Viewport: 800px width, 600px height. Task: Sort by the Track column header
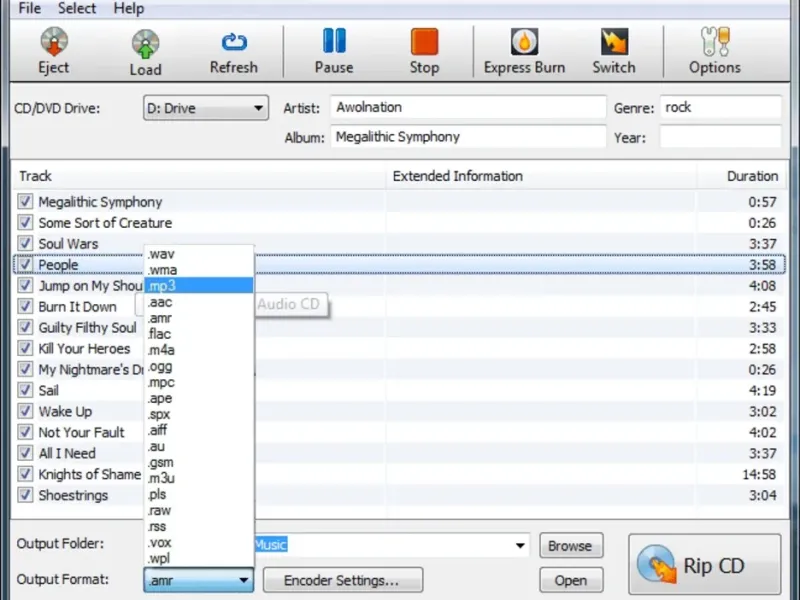point(199,176)
